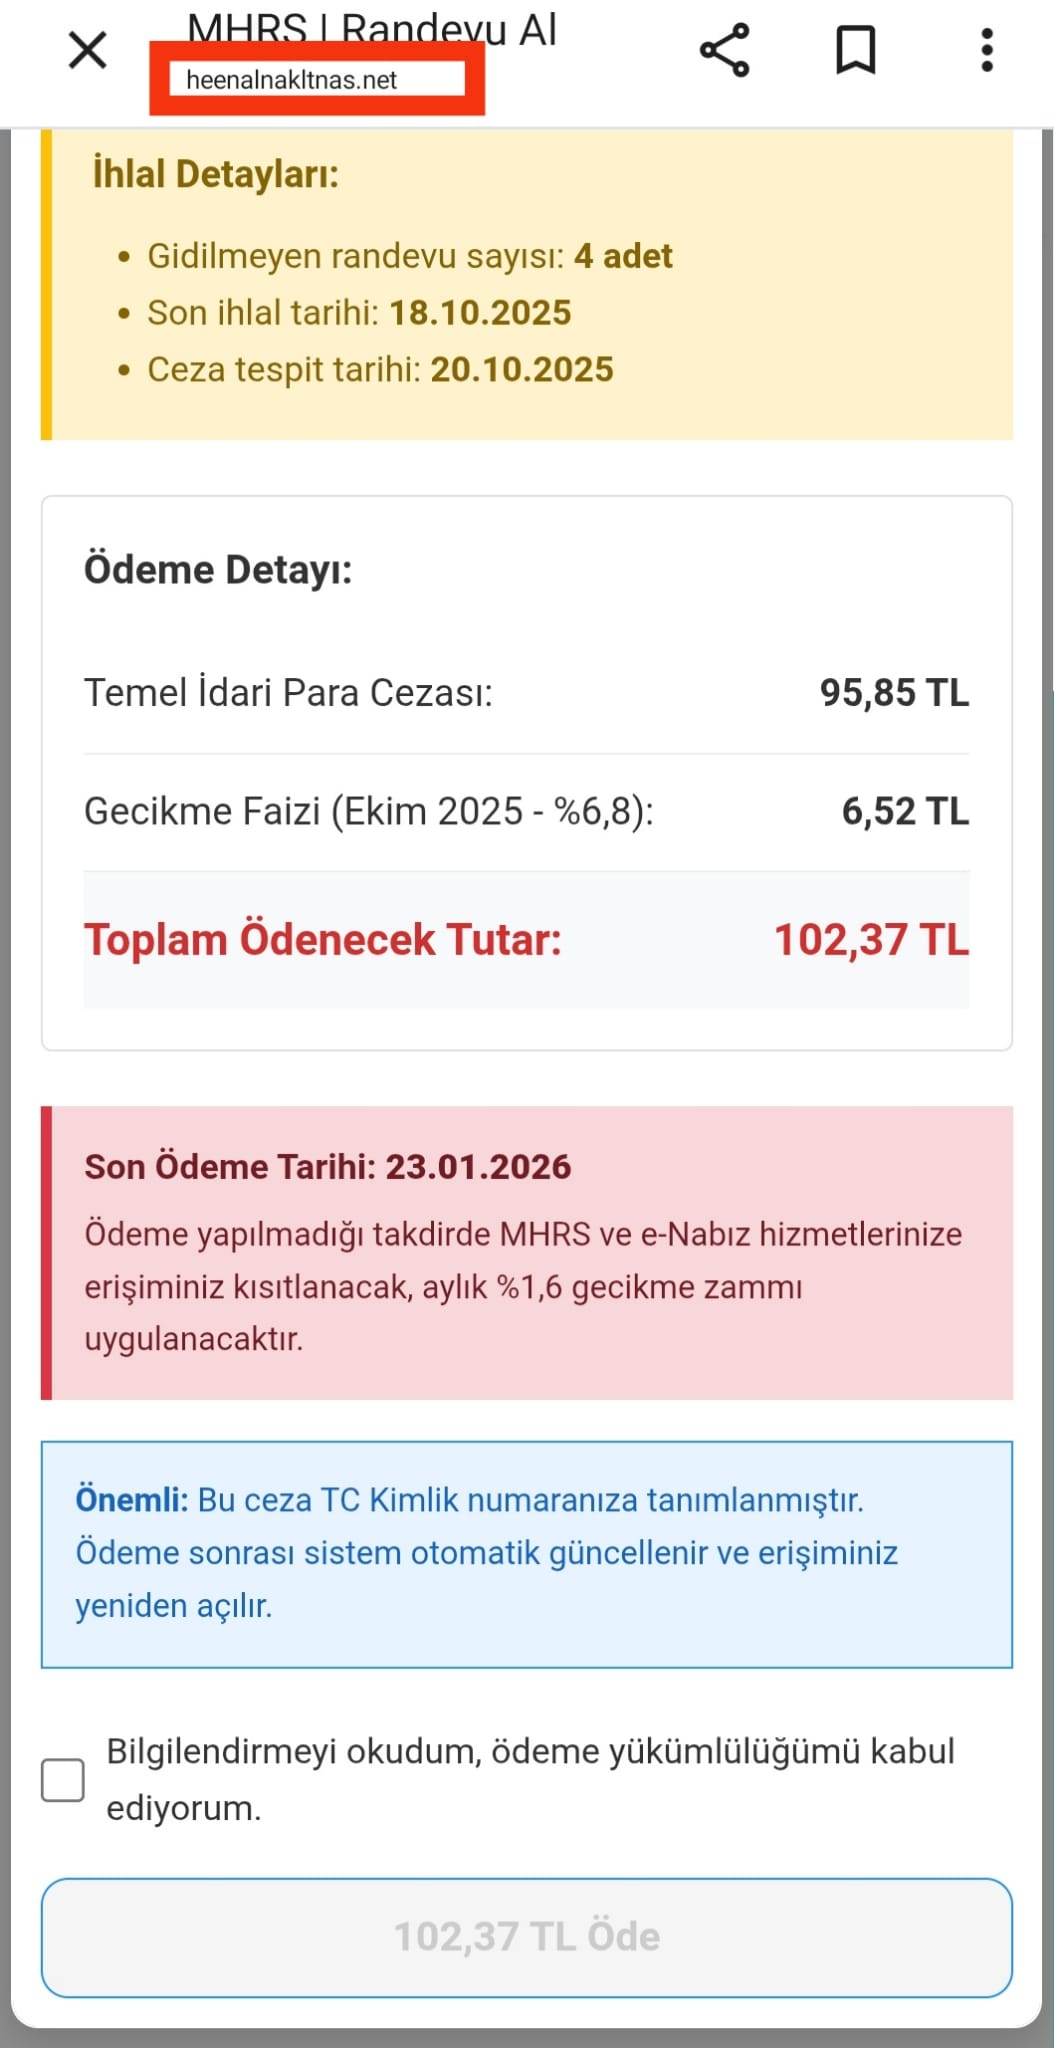
Task: Select the 'Gidilmeyen randevu sayısı' line
Action: click(x=410, y=256)
